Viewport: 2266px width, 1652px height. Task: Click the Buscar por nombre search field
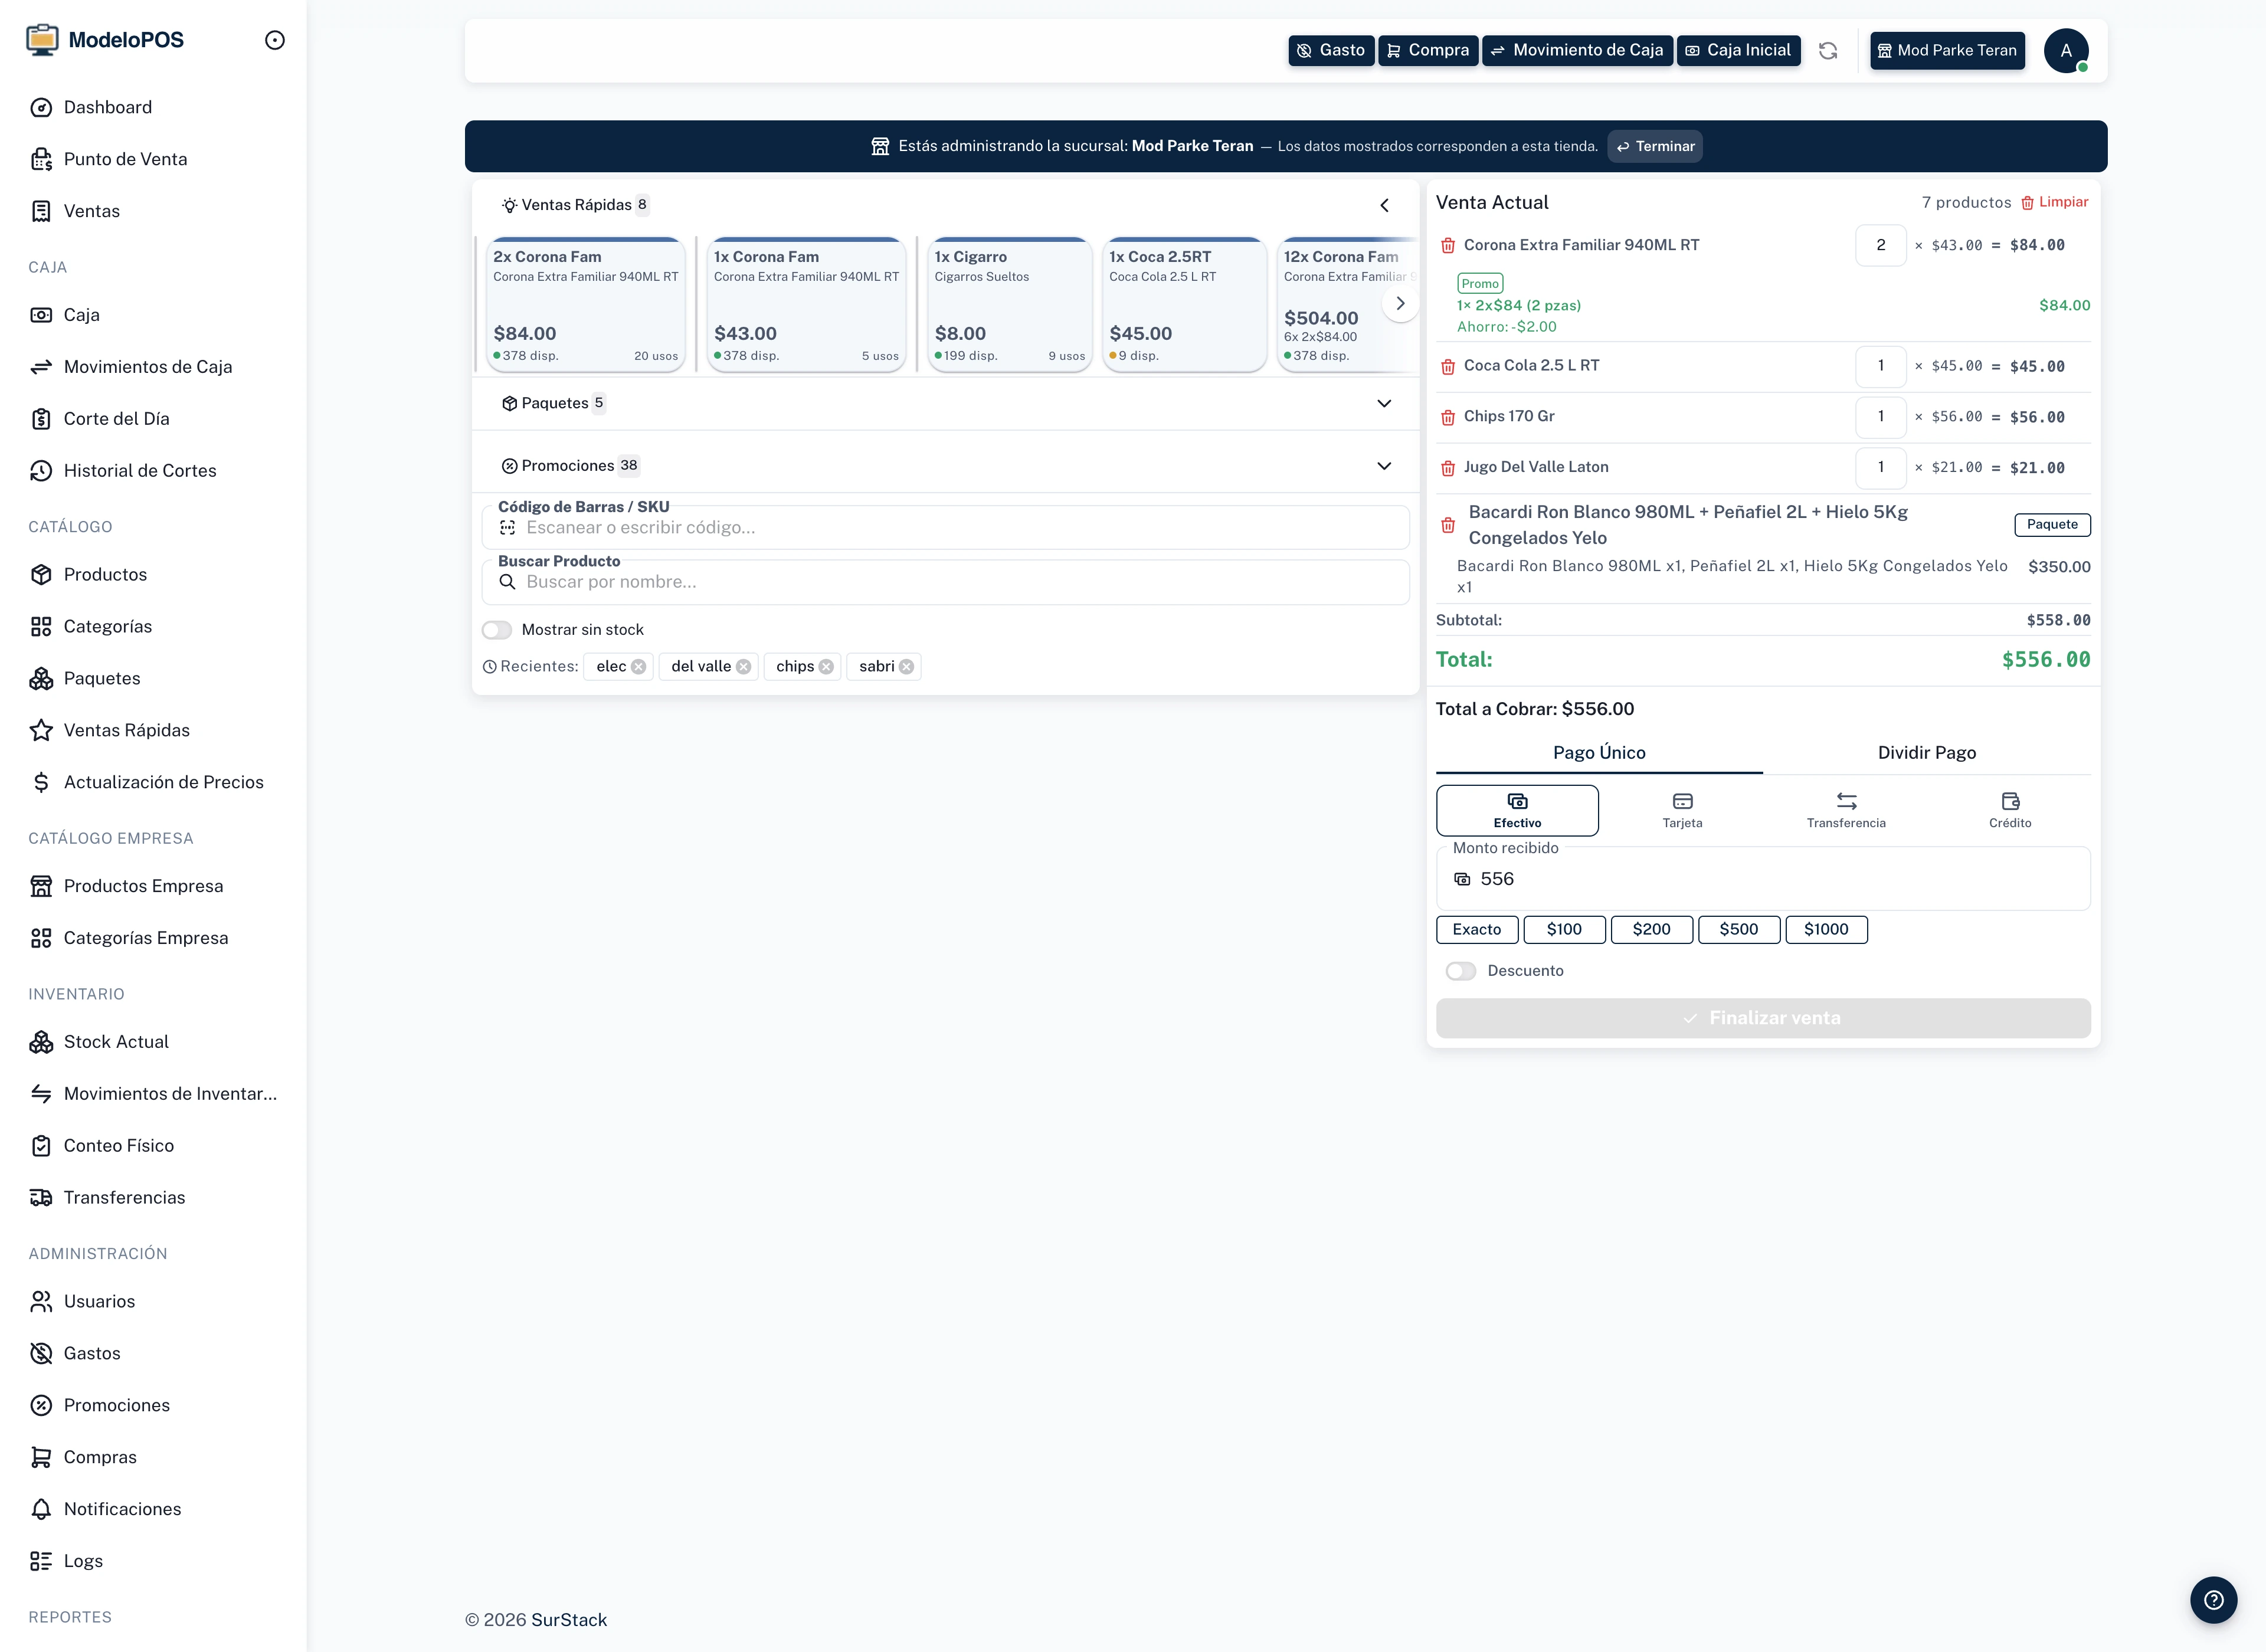[x=945, y=582]
